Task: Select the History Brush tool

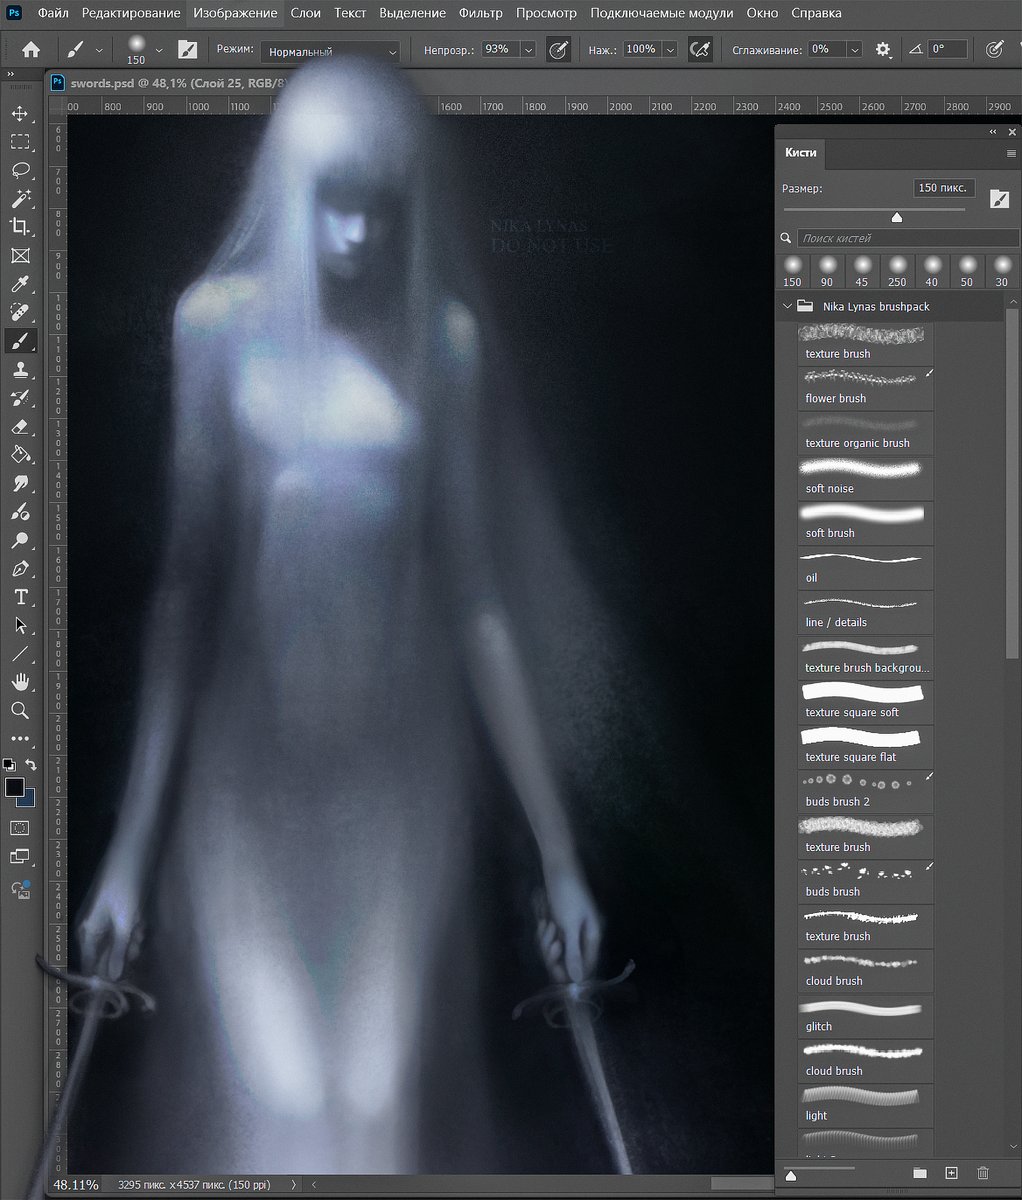Action: [x=20, y=398]
